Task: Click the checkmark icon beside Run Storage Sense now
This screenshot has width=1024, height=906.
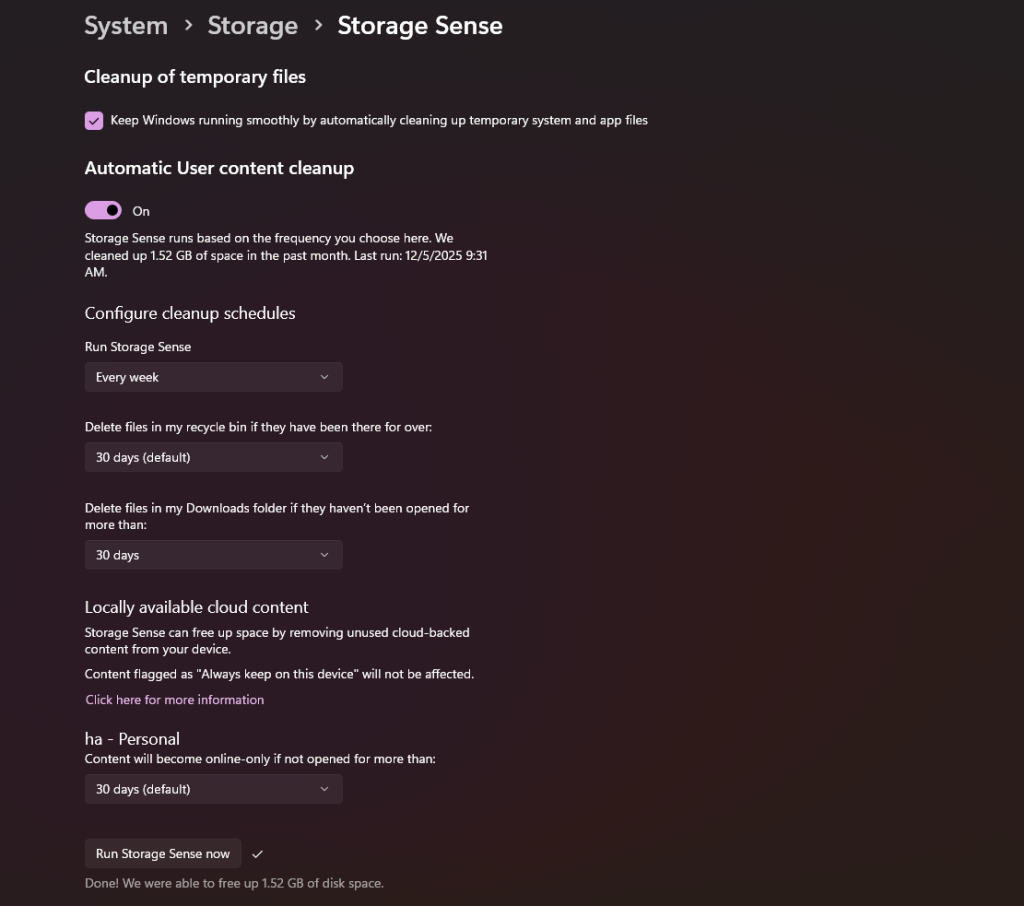Action: click(x=258, y=854)
